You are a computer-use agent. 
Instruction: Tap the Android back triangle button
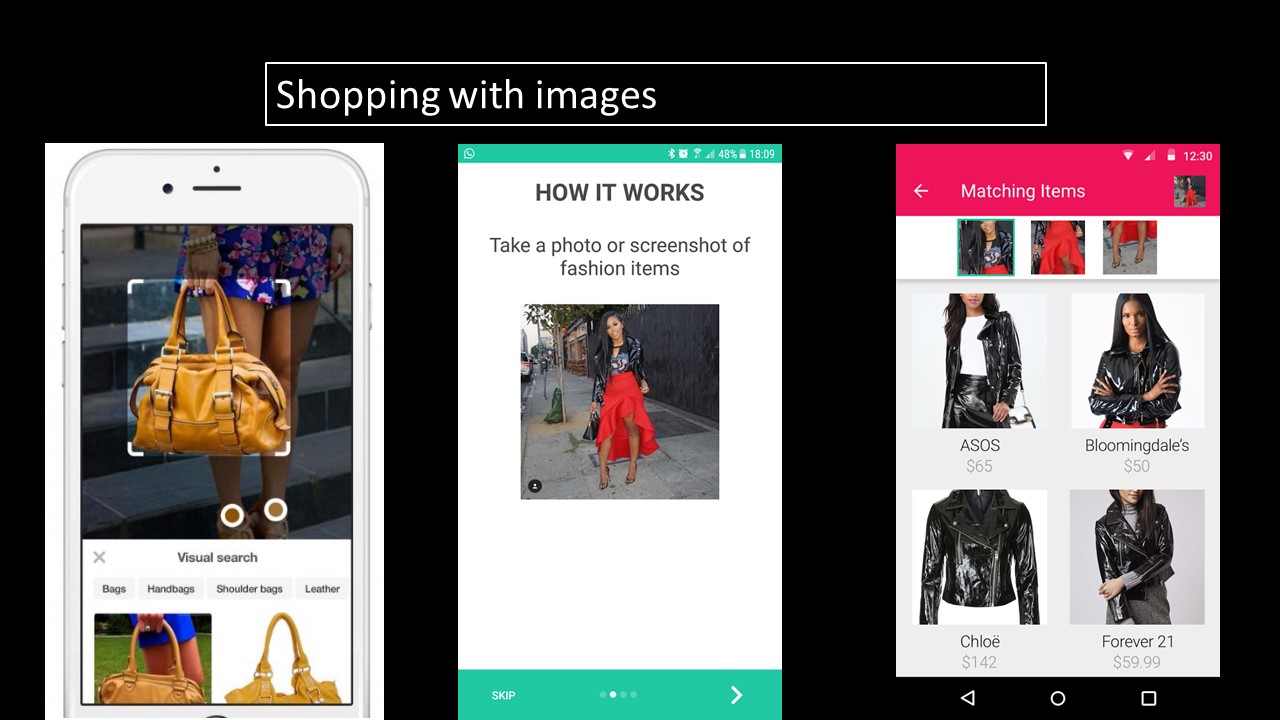click(x=967, y=698)
